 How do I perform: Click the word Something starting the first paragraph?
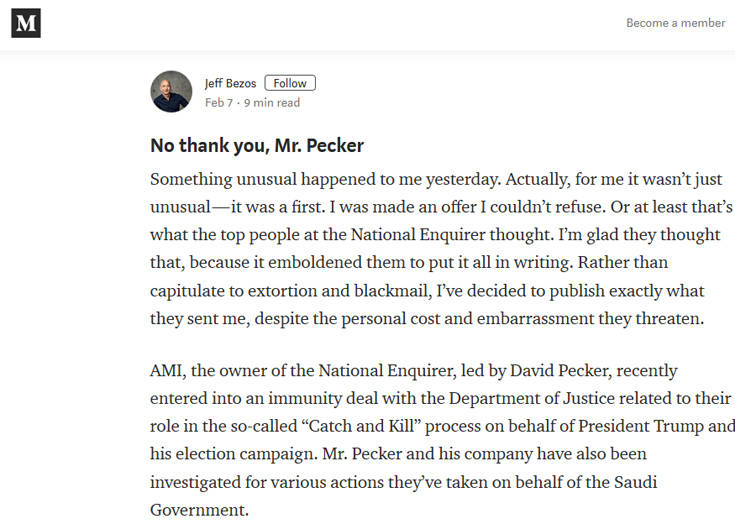(x=192, y=180)
